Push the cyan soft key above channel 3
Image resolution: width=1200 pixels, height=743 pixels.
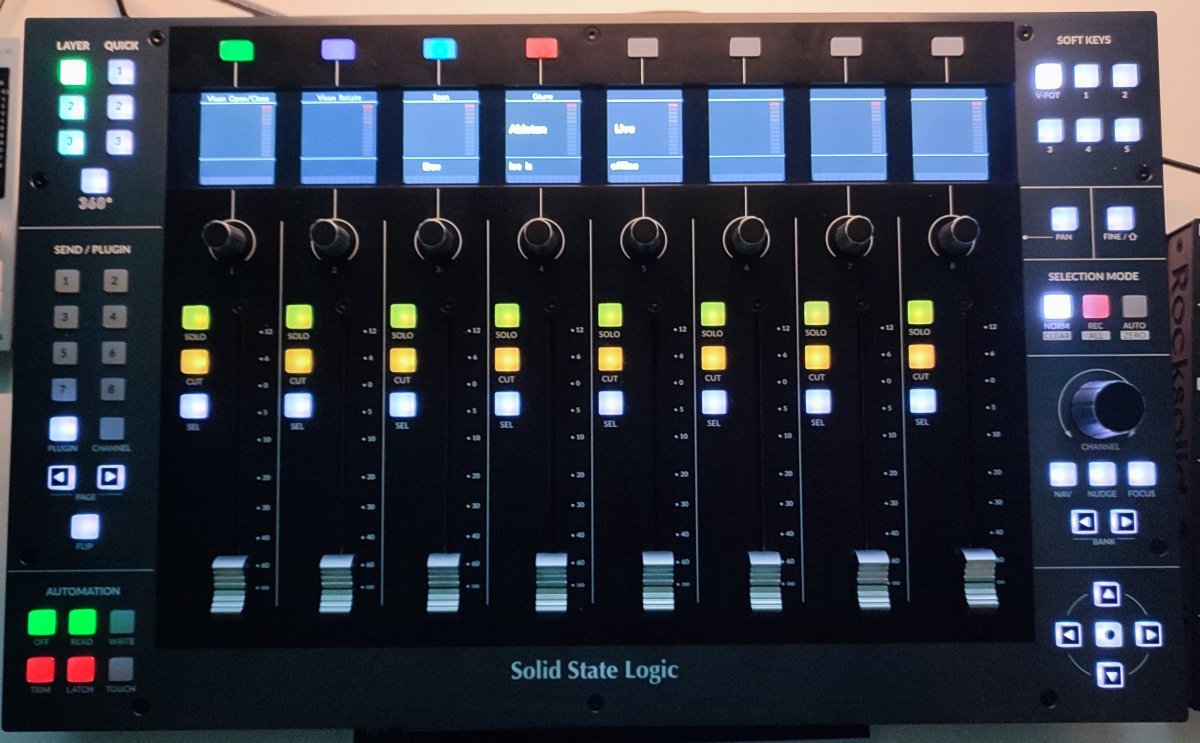440,48
